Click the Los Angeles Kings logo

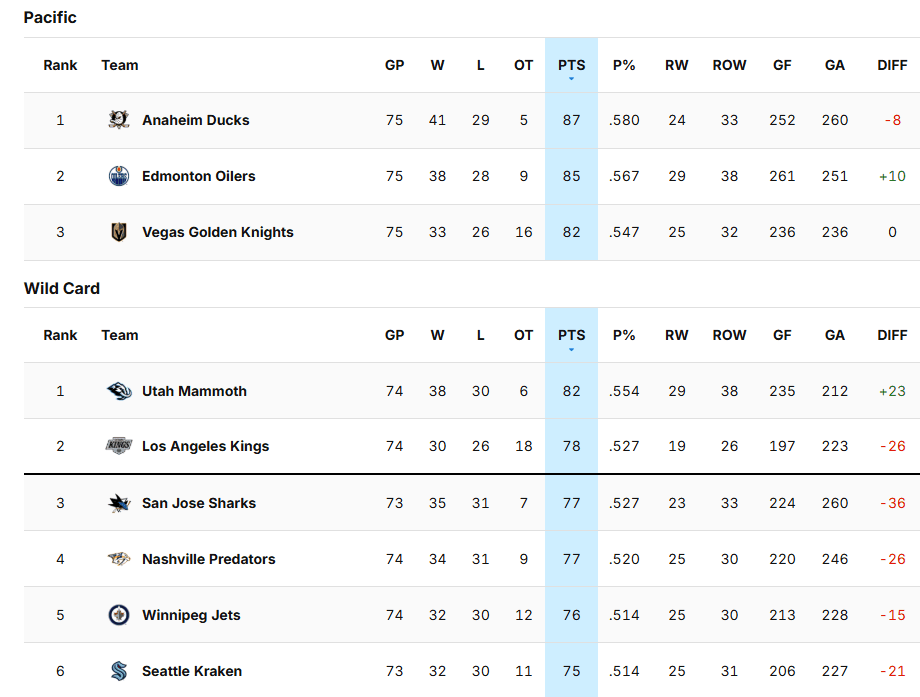(x=119, y=446)
